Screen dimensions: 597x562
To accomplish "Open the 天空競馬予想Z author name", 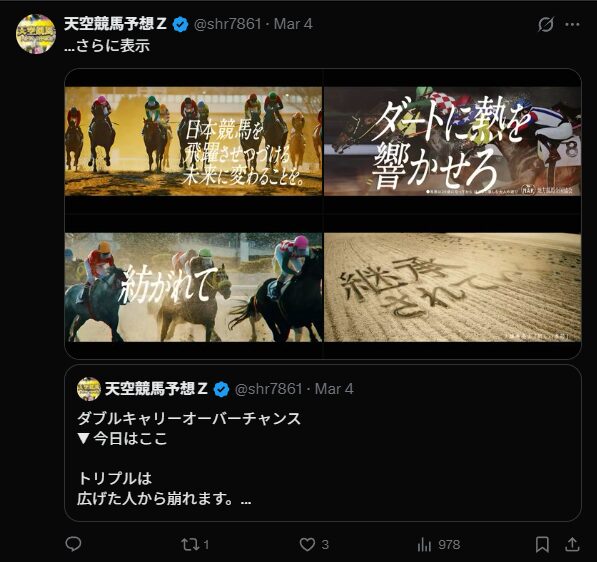I will [115, 24].
